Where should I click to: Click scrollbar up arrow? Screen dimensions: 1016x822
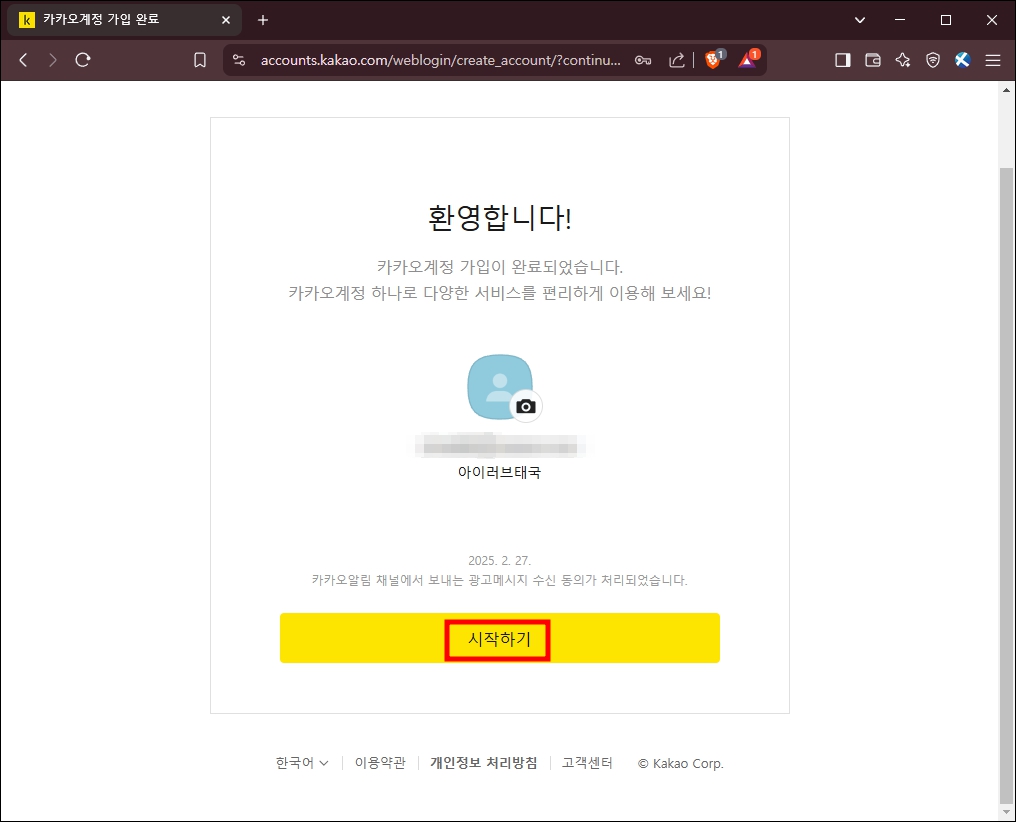1006,90
